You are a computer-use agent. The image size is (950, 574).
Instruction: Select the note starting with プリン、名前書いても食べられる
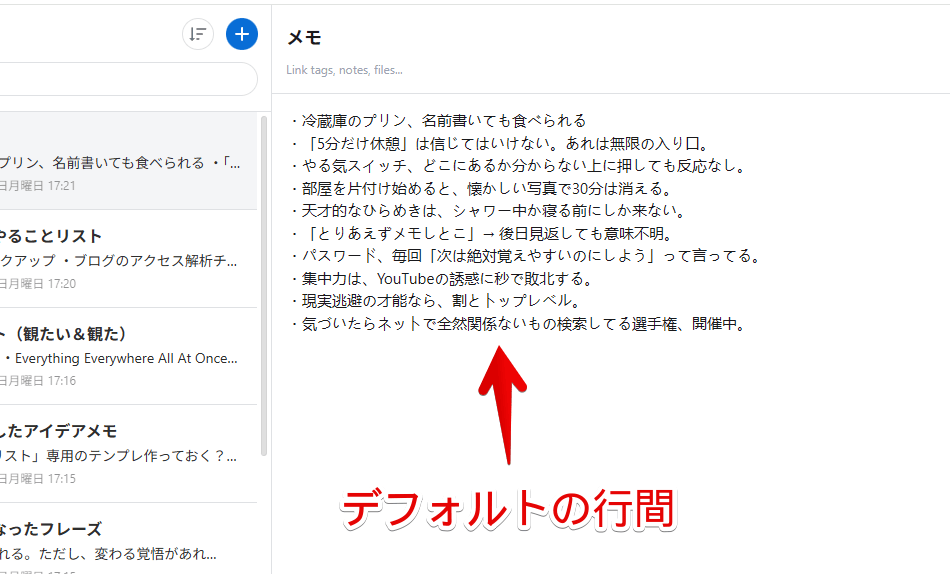click(x=128, y=161)
